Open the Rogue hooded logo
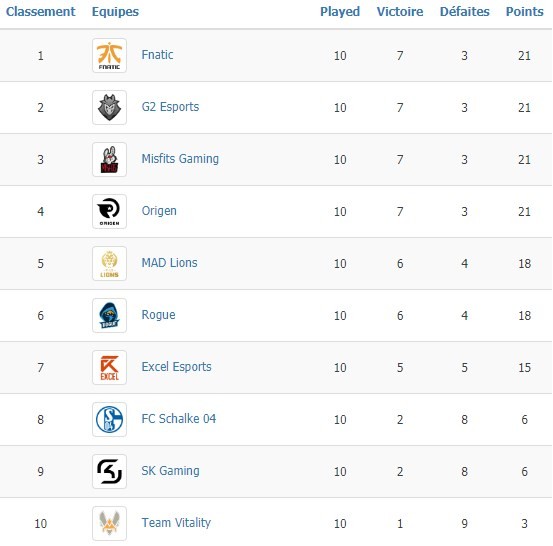553x546 pixels. pyautogui.click(x=109, y=315)
